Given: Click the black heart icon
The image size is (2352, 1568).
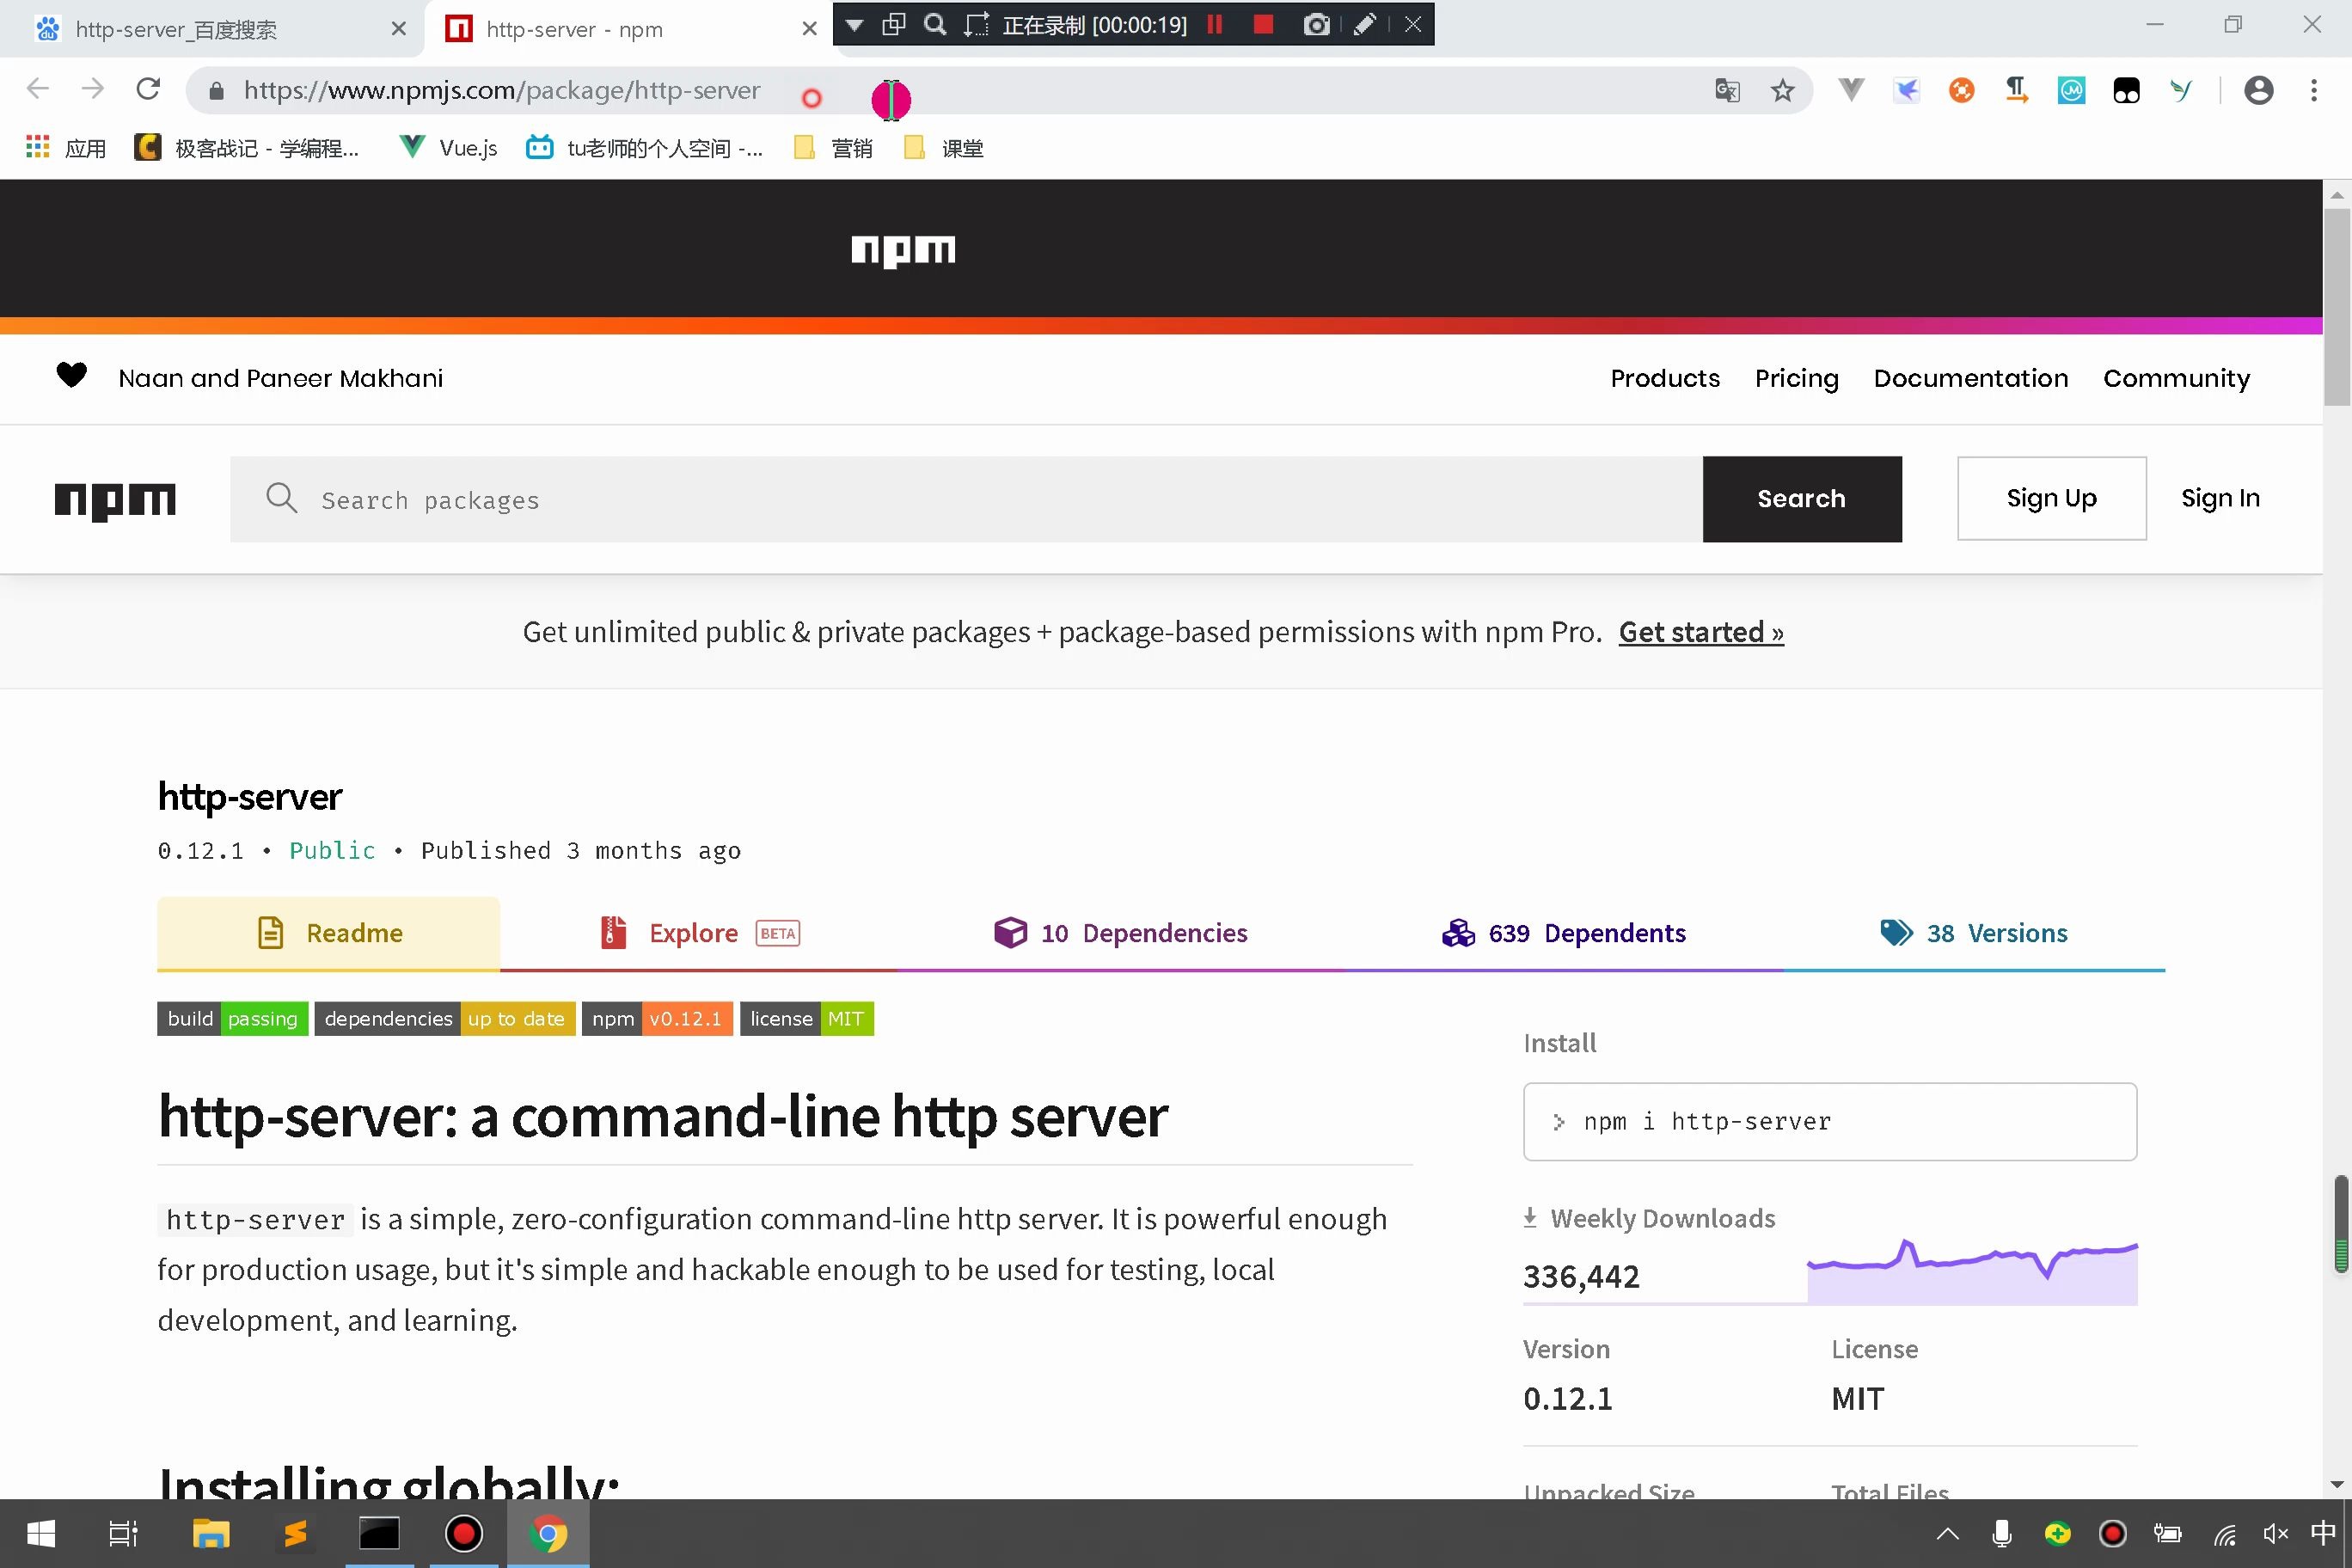Looking at the screenshot, I should click(x=71, y=375).
